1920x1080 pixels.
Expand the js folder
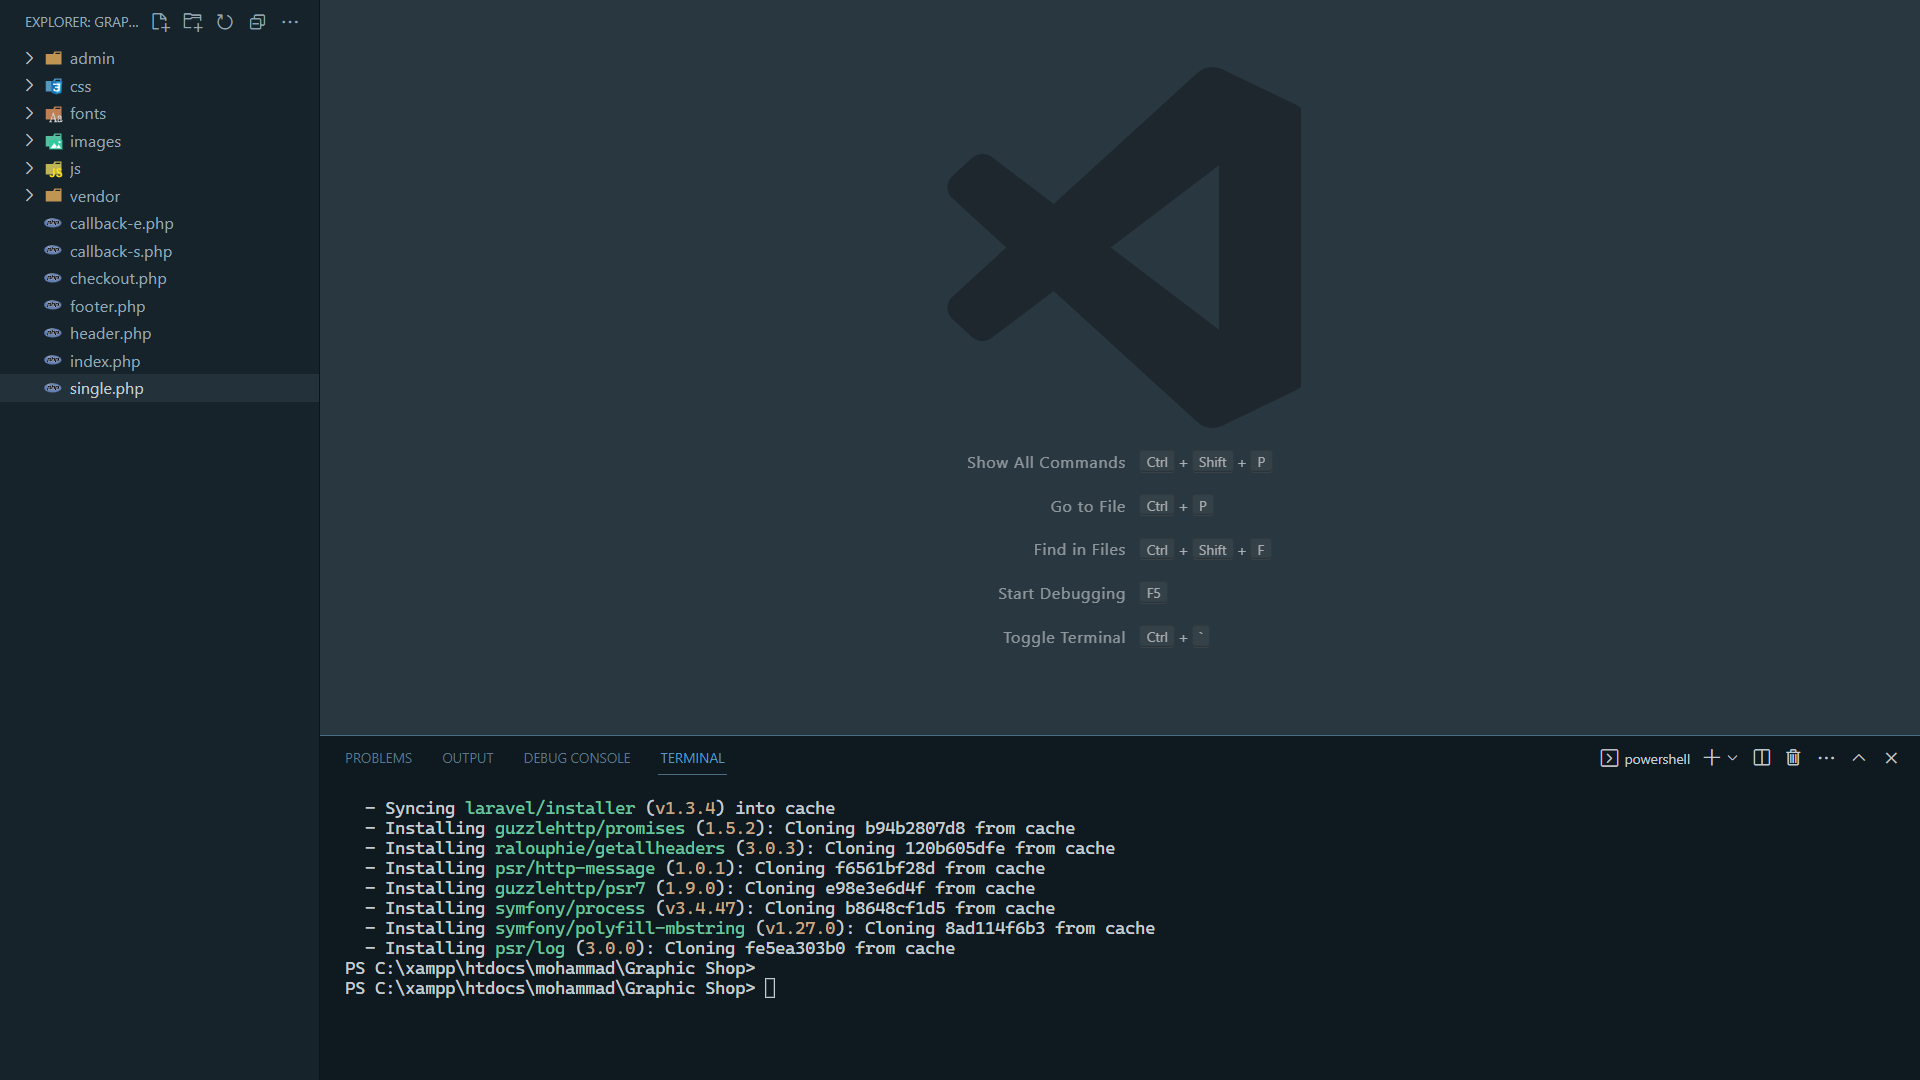pyautogui.click(x=29, y=168)
